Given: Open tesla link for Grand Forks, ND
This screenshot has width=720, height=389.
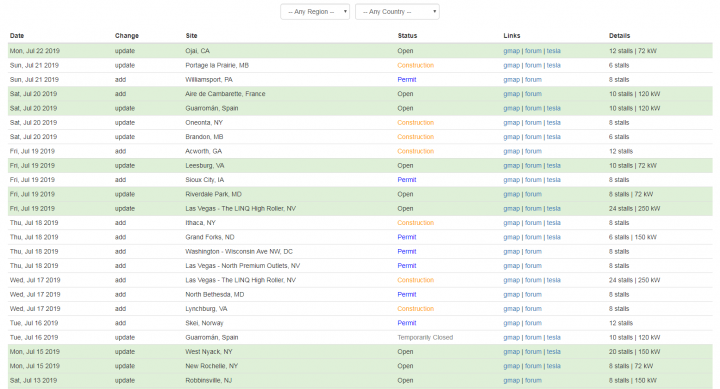Looking at the screenshot, I should click(x=553, y=237).
